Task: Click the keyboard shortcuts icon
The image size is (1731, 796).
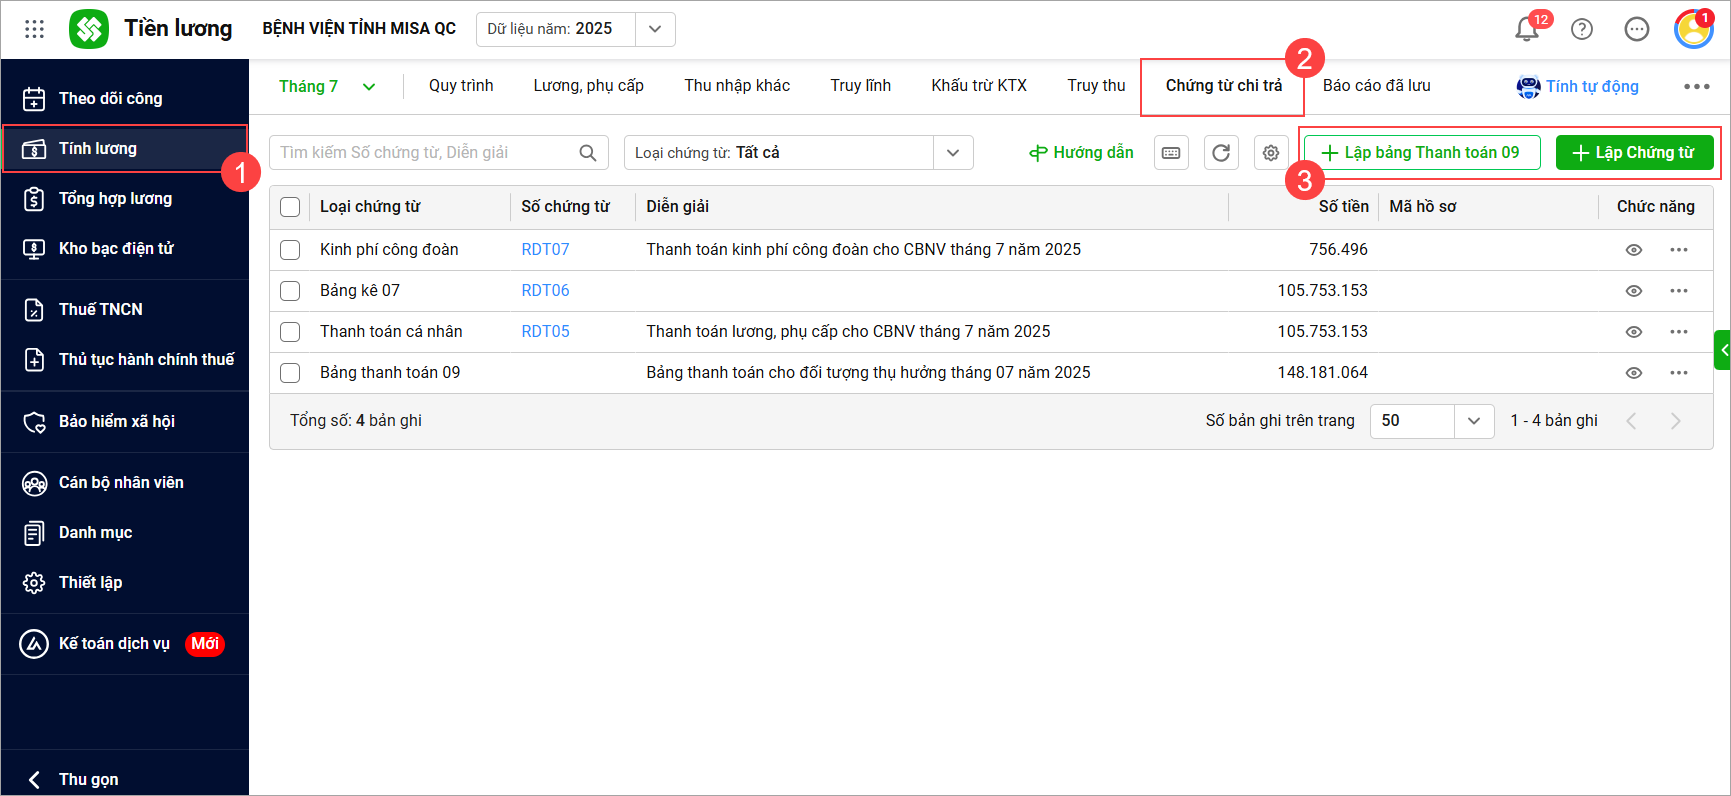Action: [x=1171, y=153]
